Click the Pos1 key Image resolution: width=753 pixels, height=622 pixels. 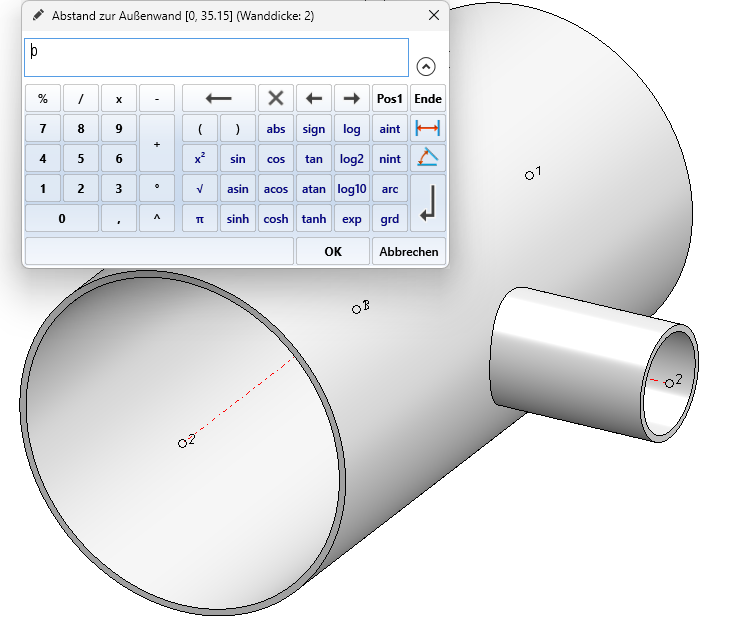[x=389, y=98]
